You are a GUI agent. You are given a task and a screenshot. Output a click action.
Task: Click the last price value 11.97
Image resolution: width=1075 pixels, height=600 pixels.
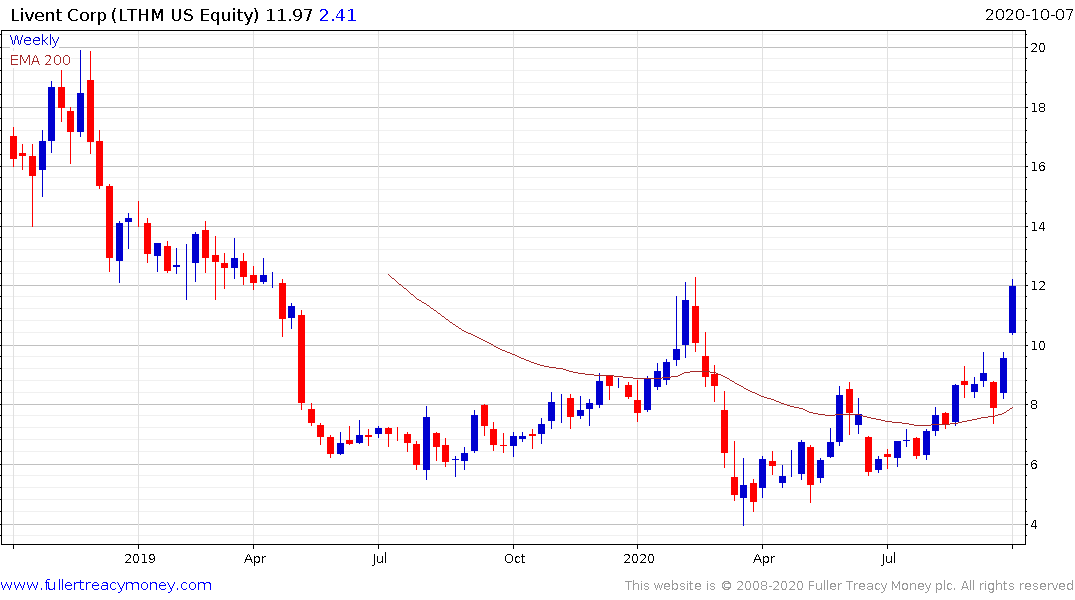289,15
